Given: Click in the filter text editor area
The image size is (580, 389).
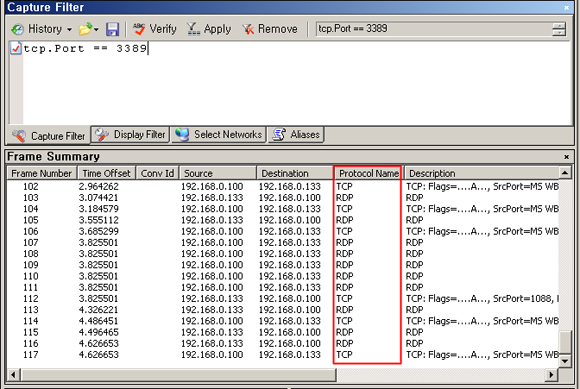Looking at the screenshot, I should pos(297,83).
